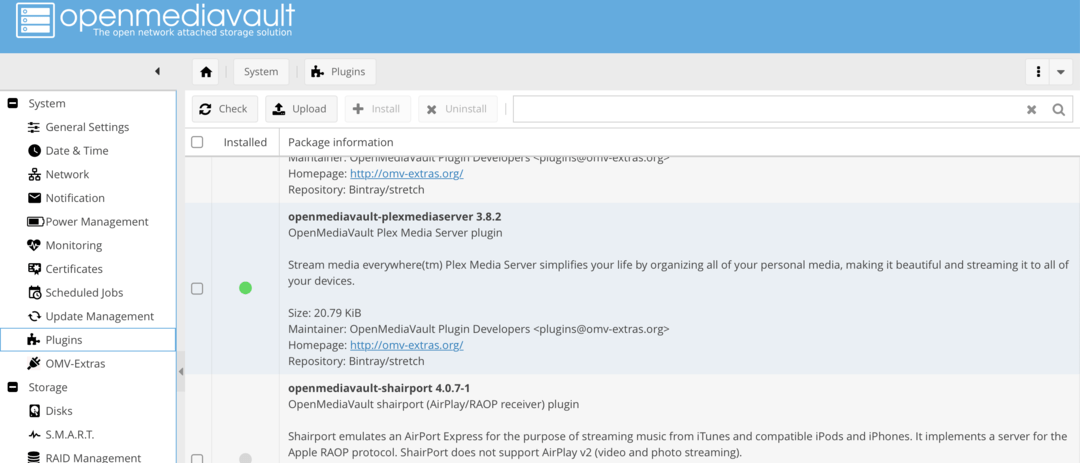Viewport: 1080px width, 463px height.
Task: Collapse the Storage tree section
Action: coord(12,387)
